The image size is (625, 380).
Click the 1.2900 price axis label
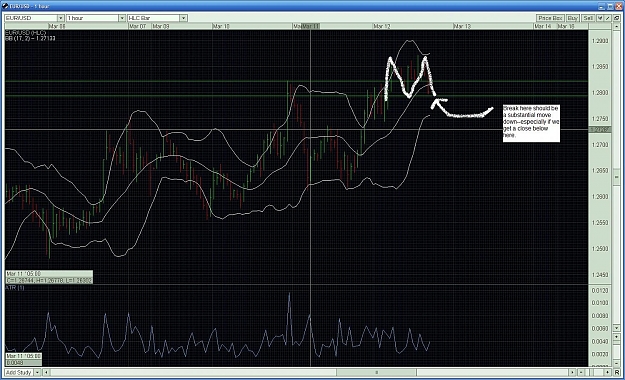click(600, 41)
